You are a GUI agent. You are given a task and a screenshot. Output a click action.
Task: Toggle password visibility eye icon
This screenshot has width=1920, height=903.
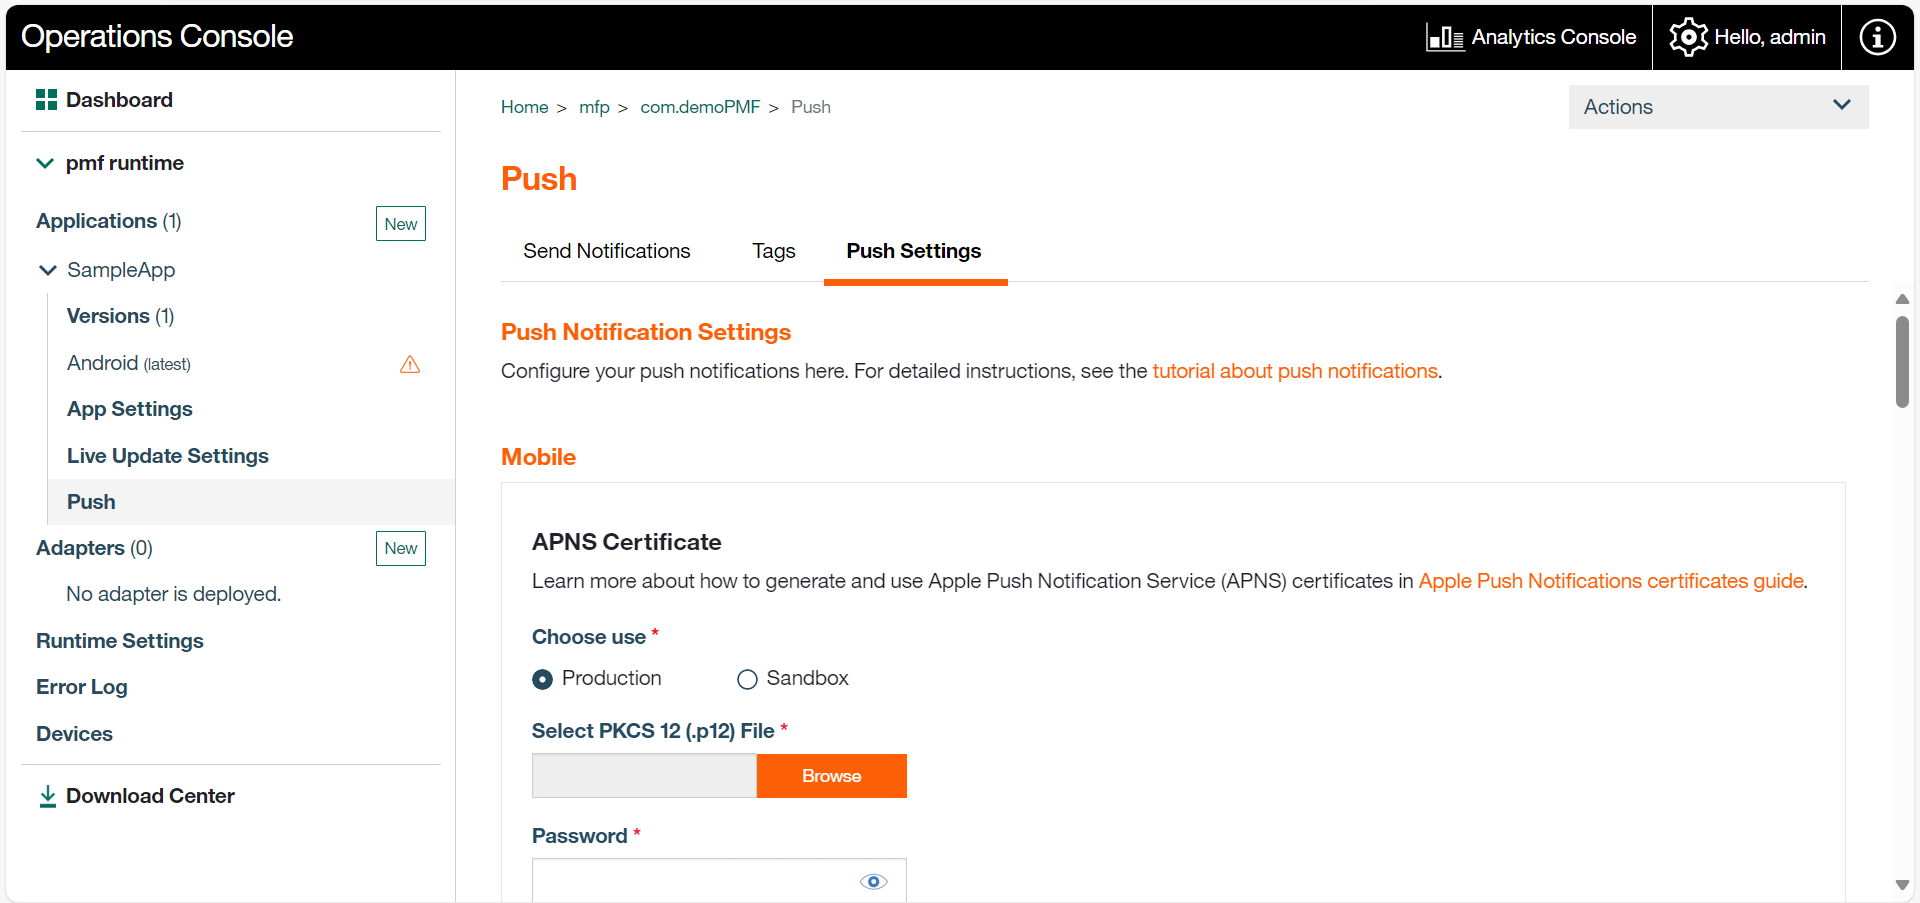pos(873,882)
